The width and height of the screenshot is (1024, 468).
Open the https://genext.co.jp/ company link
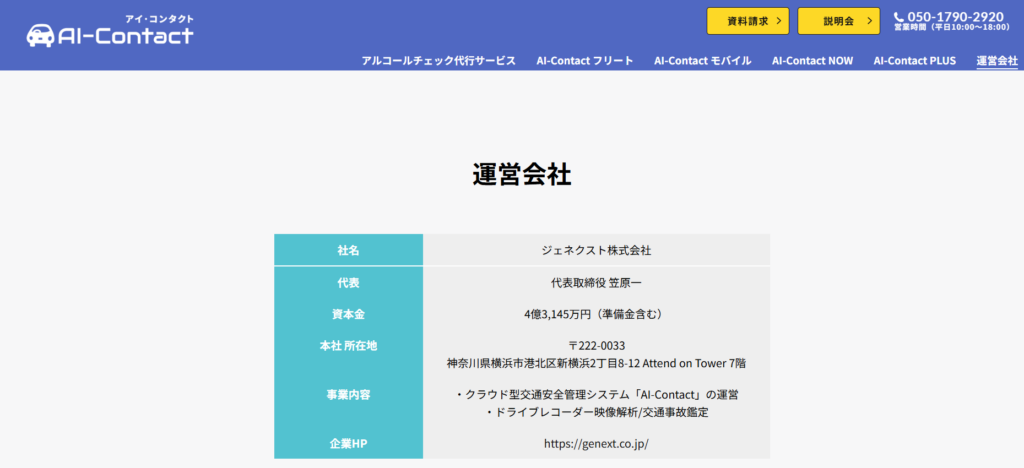(596, 442)
